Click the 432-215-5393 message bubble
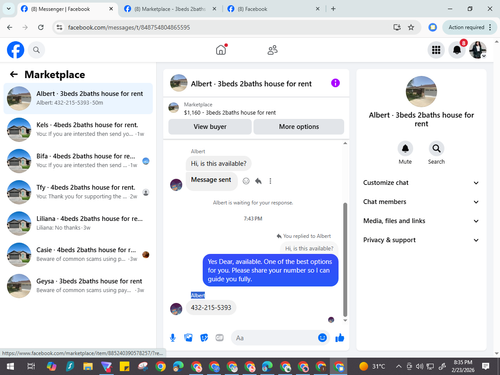500x375 pixels. point(211,307)
